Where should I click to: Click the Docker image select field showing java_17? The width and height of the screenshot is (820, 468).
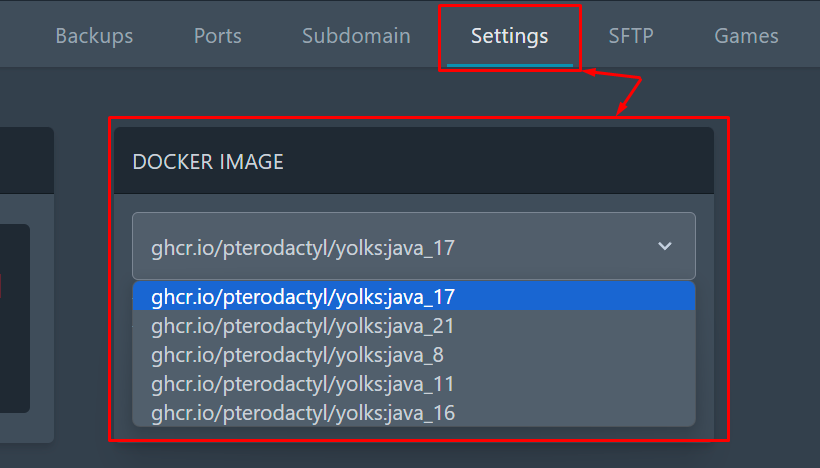[x=414, y=246]
